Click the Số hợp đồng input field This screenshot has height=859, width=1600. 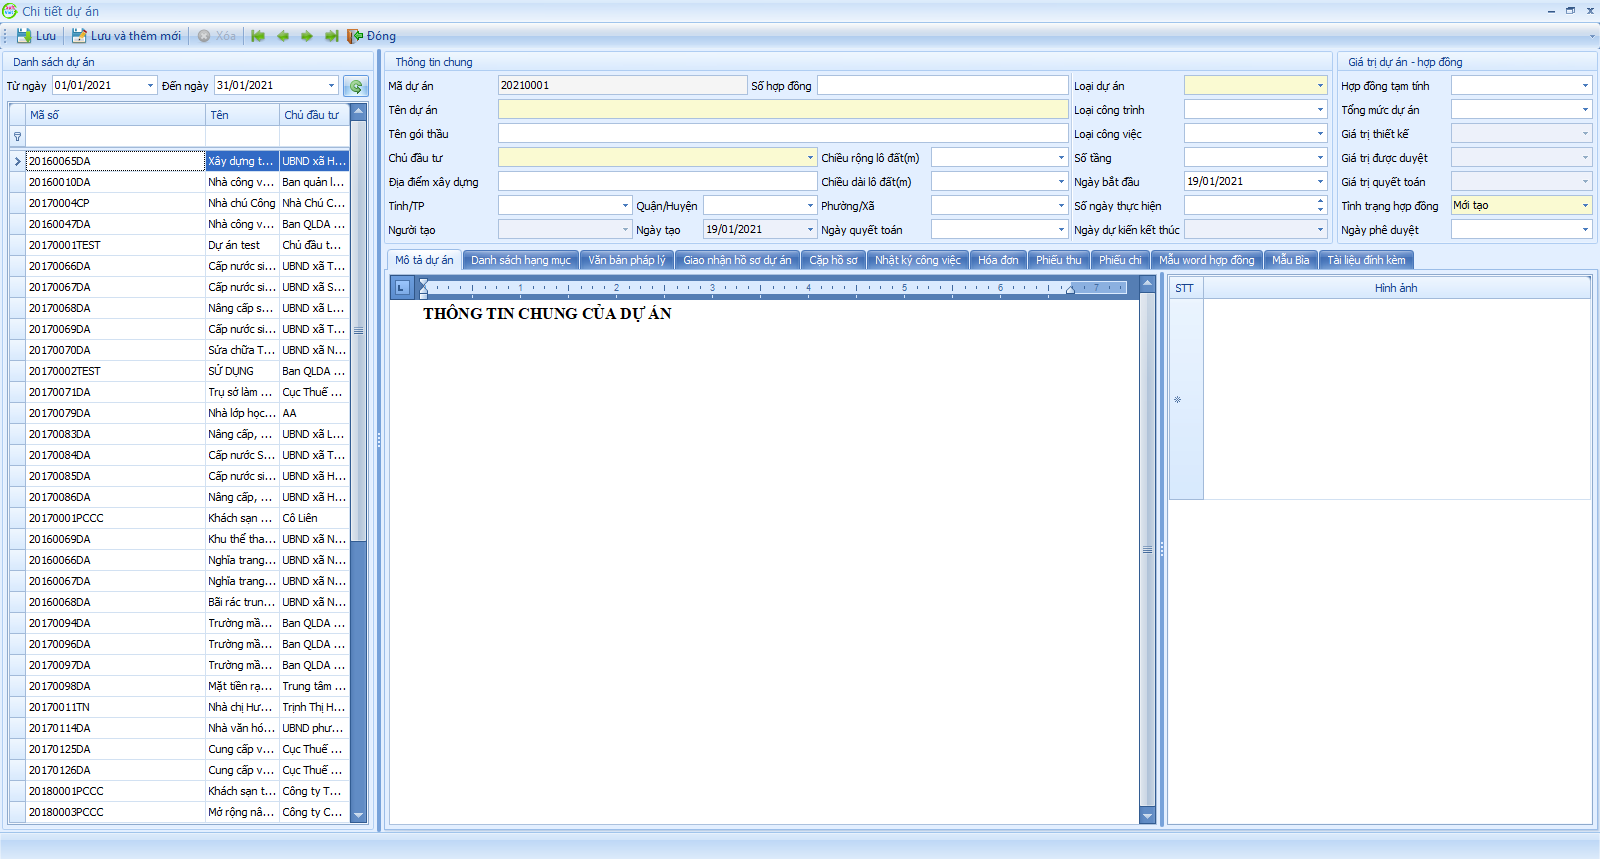[x=943, y=86]
